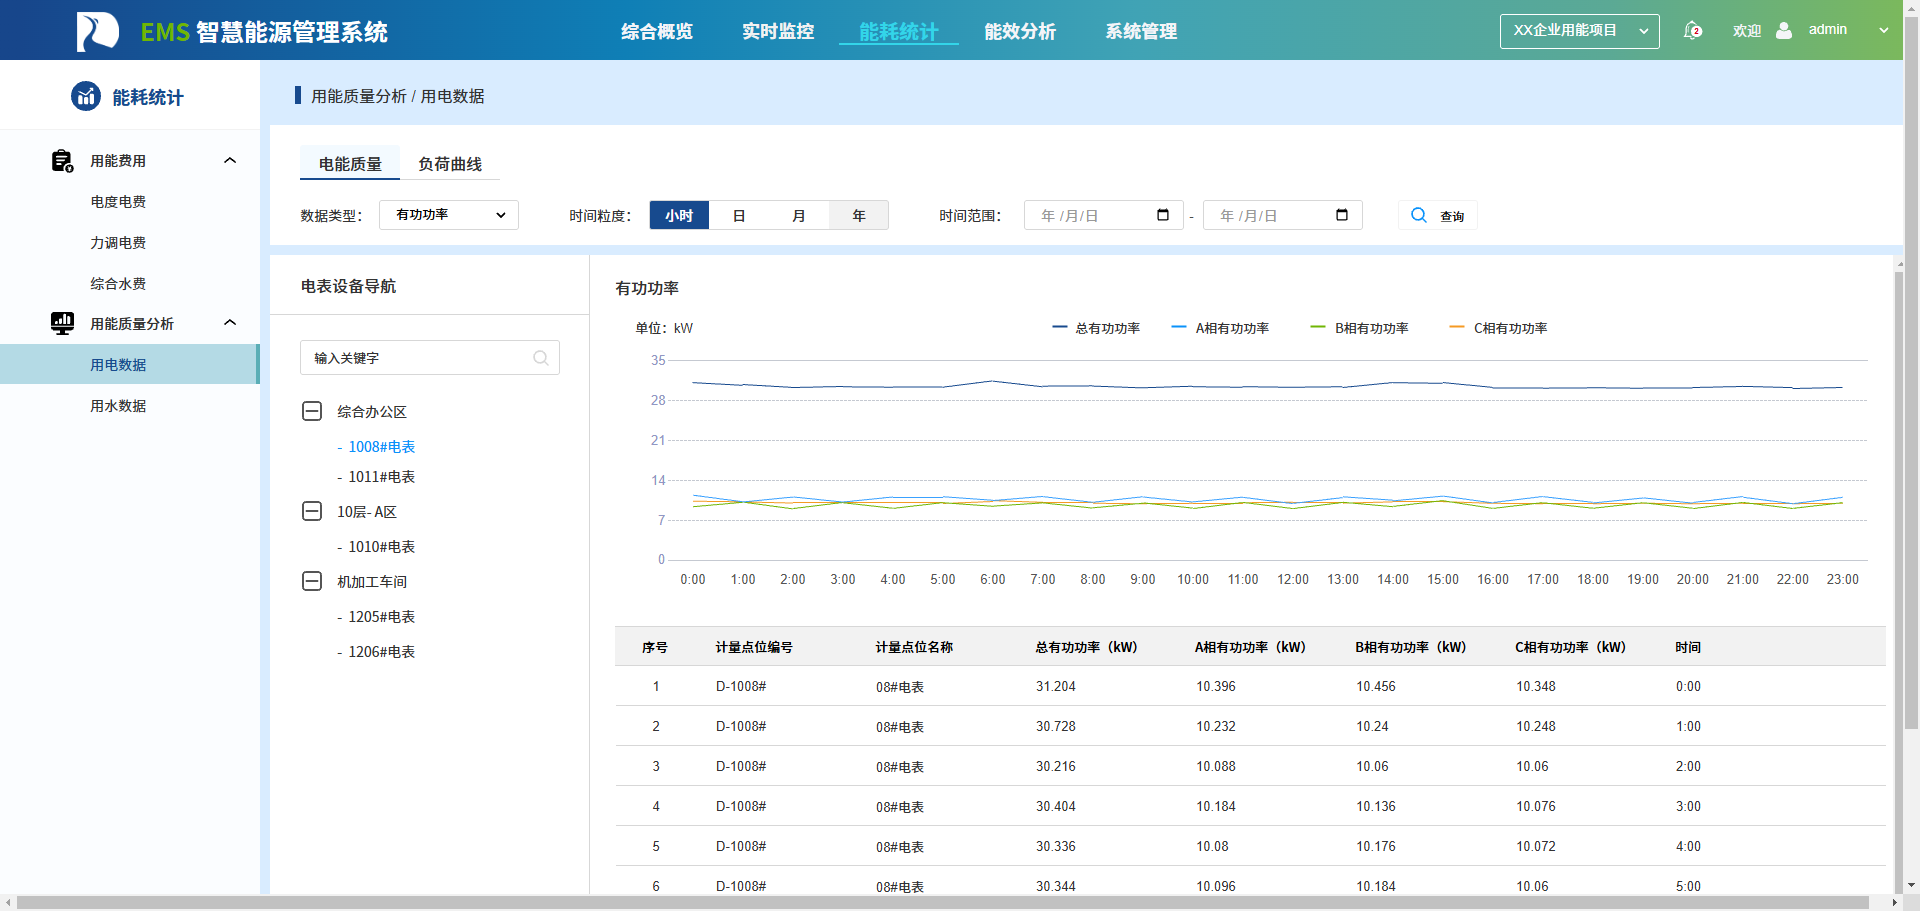Open the 数据类型 有功功率 dropdown

tap(449, 215)
